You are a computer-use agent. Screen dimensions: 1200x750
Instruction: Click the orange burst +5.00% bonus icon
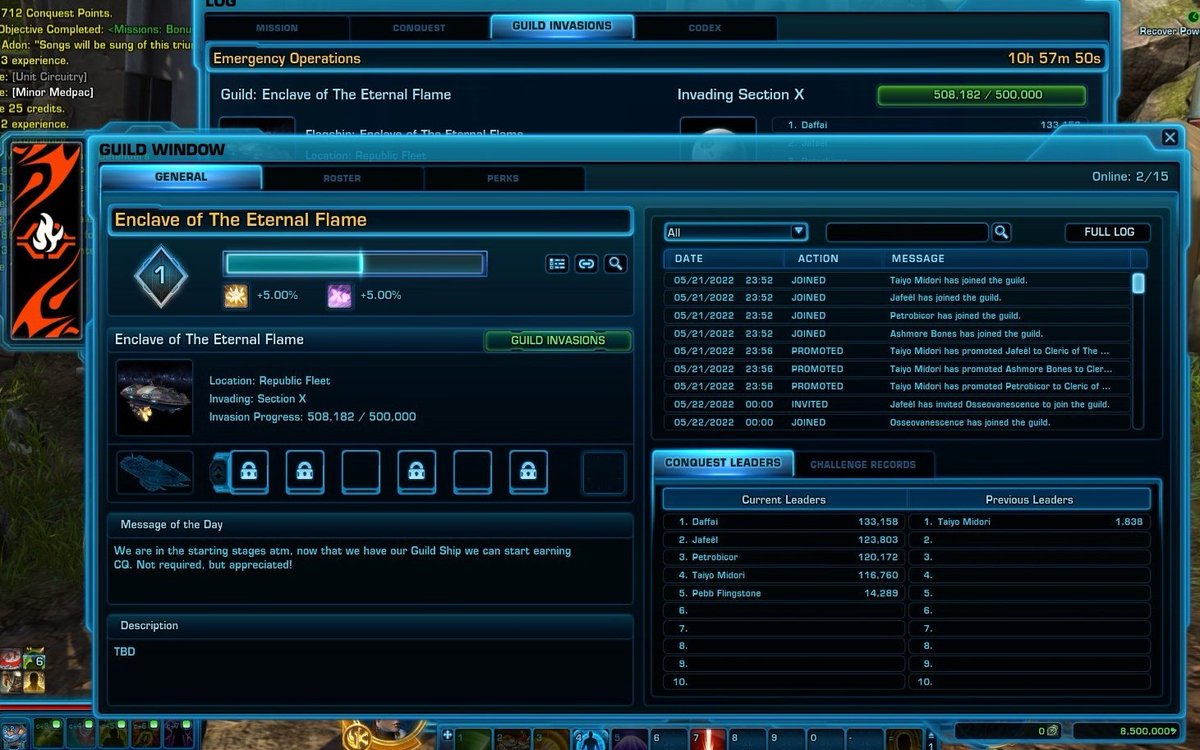pos(235,295)
